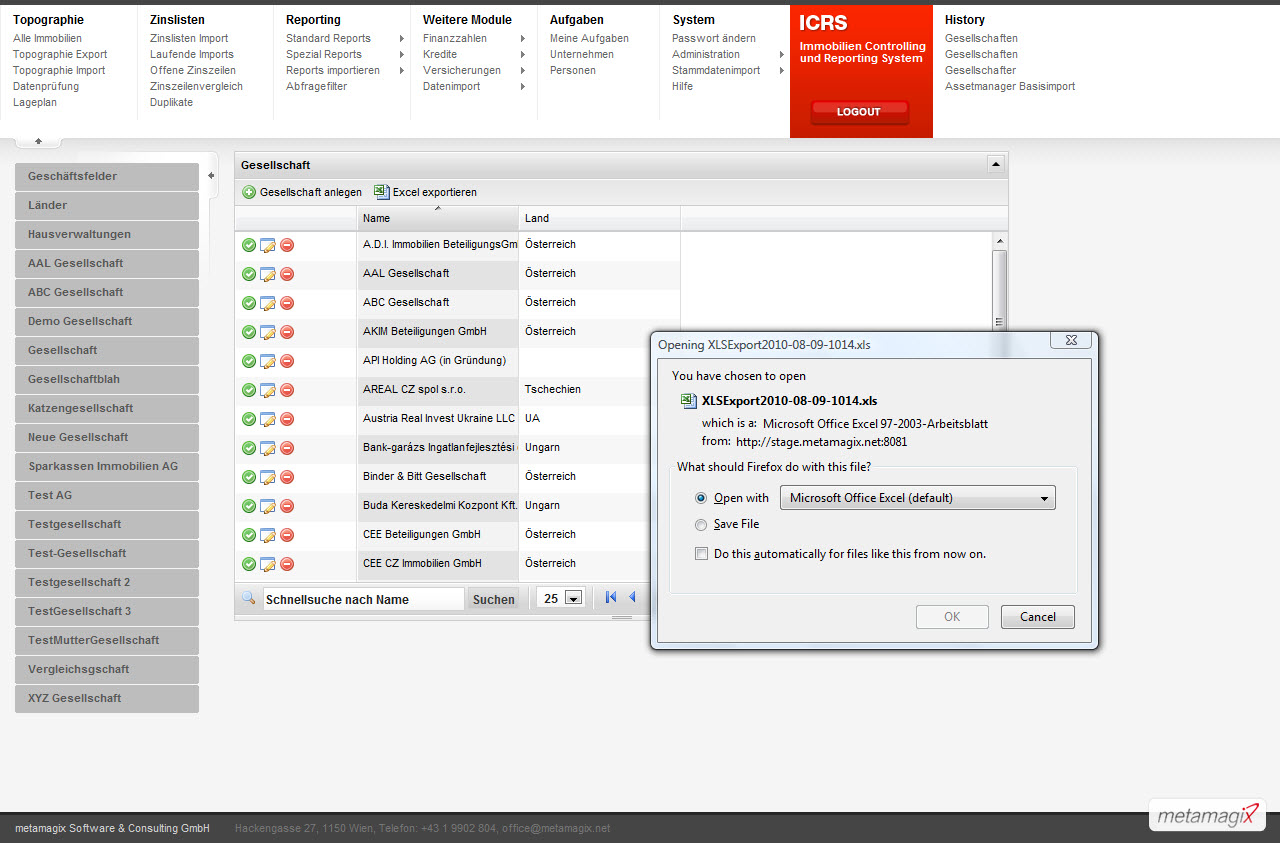Click Cancel in the download dialog
1280x843 pixels.
coord(1038,617)
